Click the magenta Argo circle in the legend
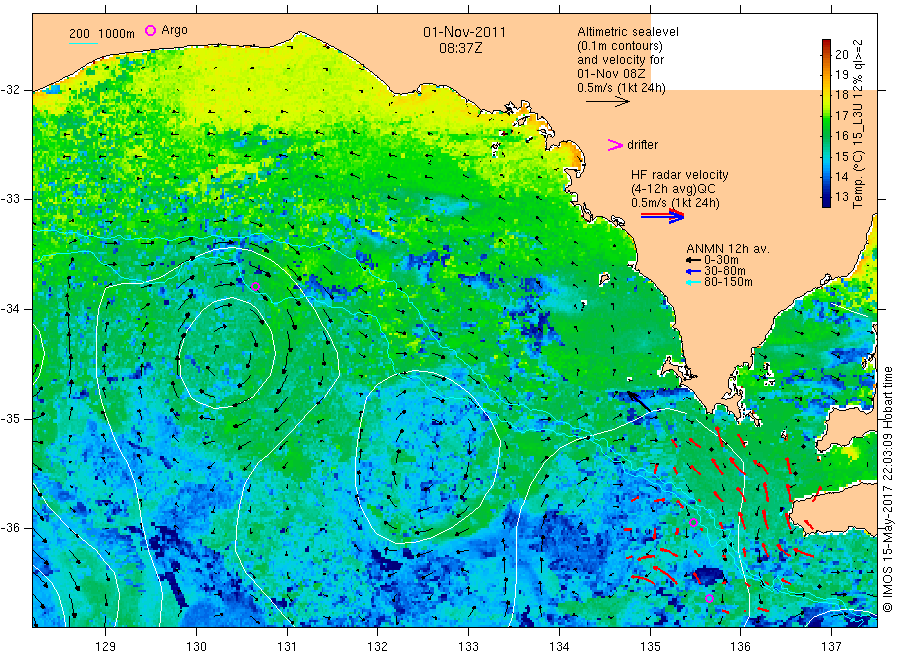 pyautogui.click(x=150, y=30)
